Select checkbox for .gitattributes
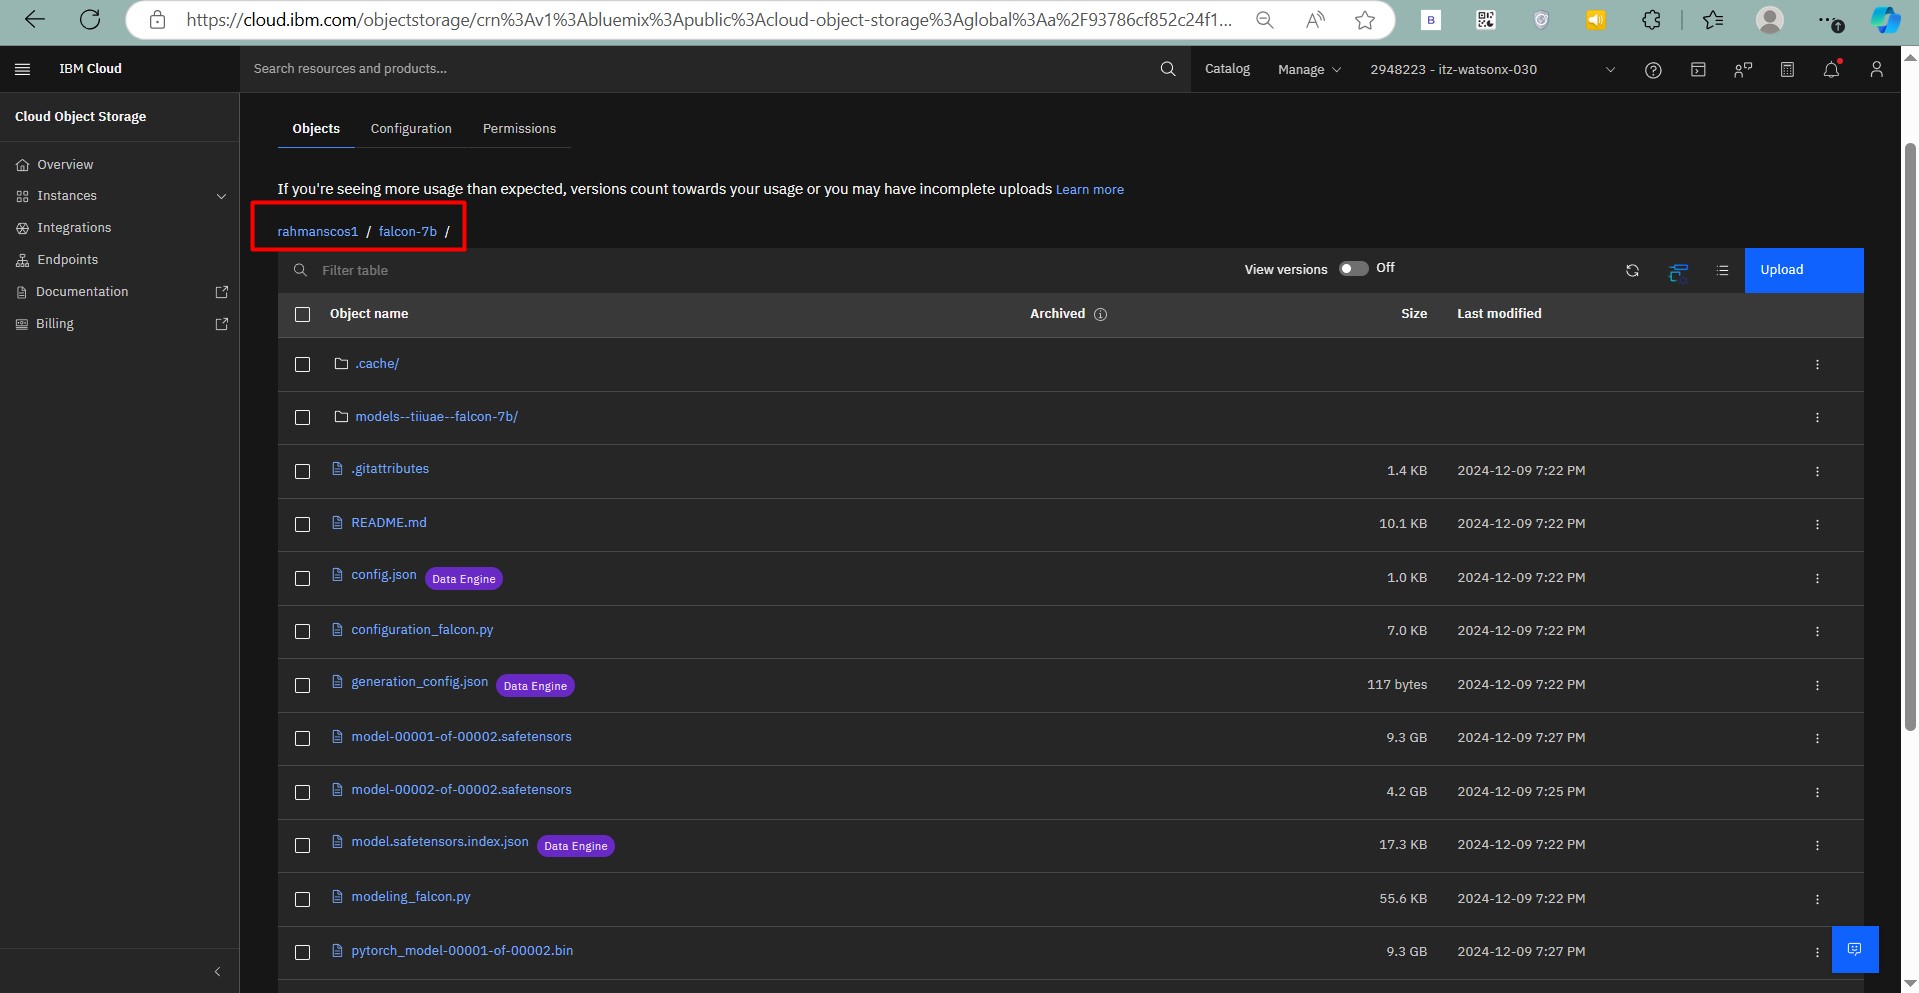This screenshot has width=1919, height=993. point(303,472)
